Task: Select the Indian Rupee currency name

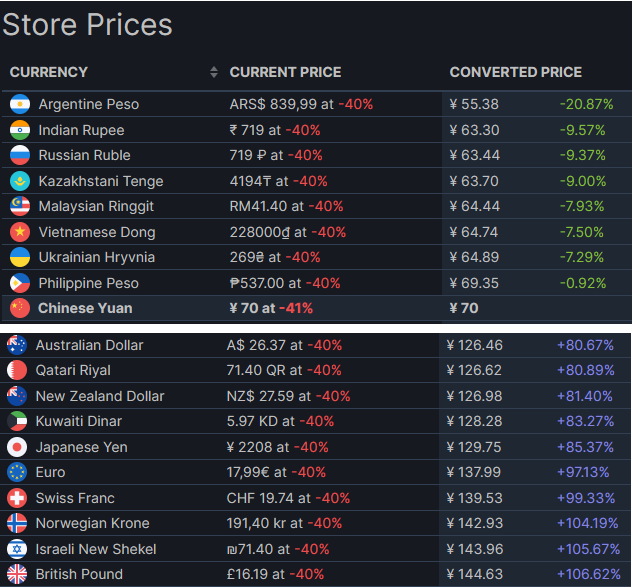Action: pos(81,130)
